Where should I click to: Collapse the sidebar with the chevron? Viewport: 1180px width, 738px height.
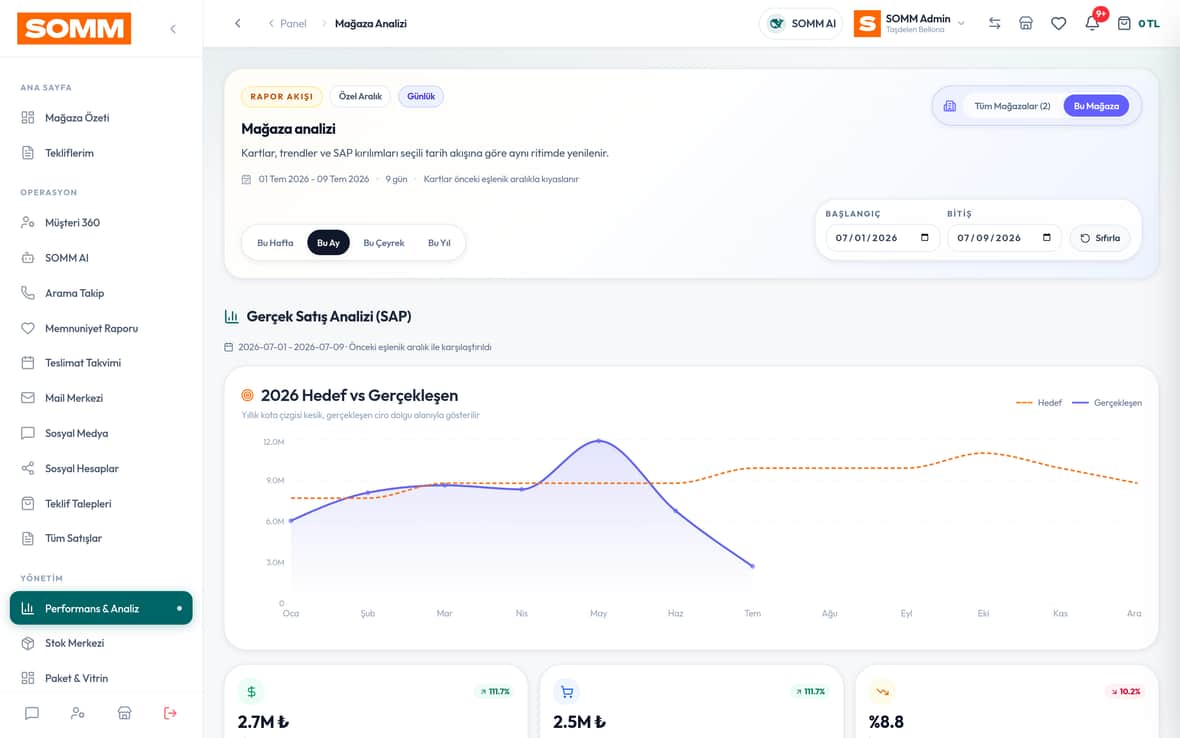click(173, 29)
